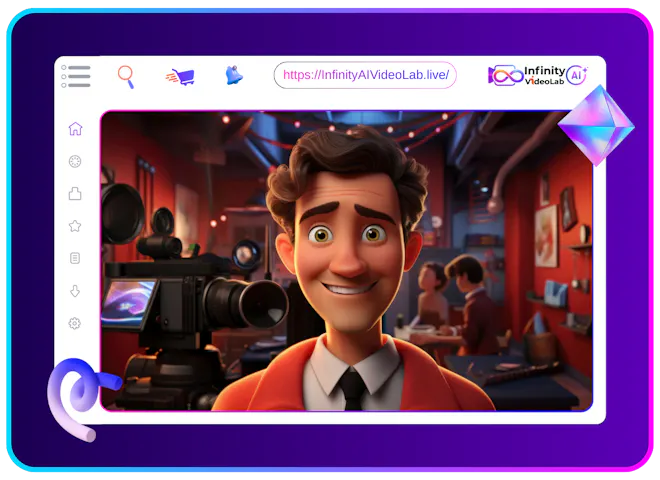Select the circular dial sidebar icon
660x480 pixels.
coord(75,161)
